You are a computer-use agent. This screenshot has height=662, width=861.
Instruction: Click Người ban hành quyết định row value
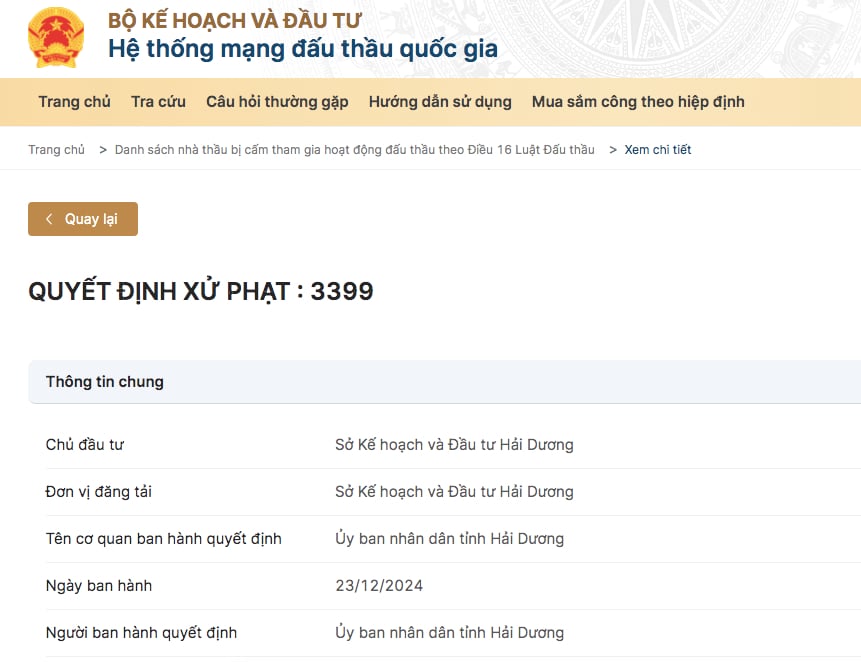tap(450, 632)
